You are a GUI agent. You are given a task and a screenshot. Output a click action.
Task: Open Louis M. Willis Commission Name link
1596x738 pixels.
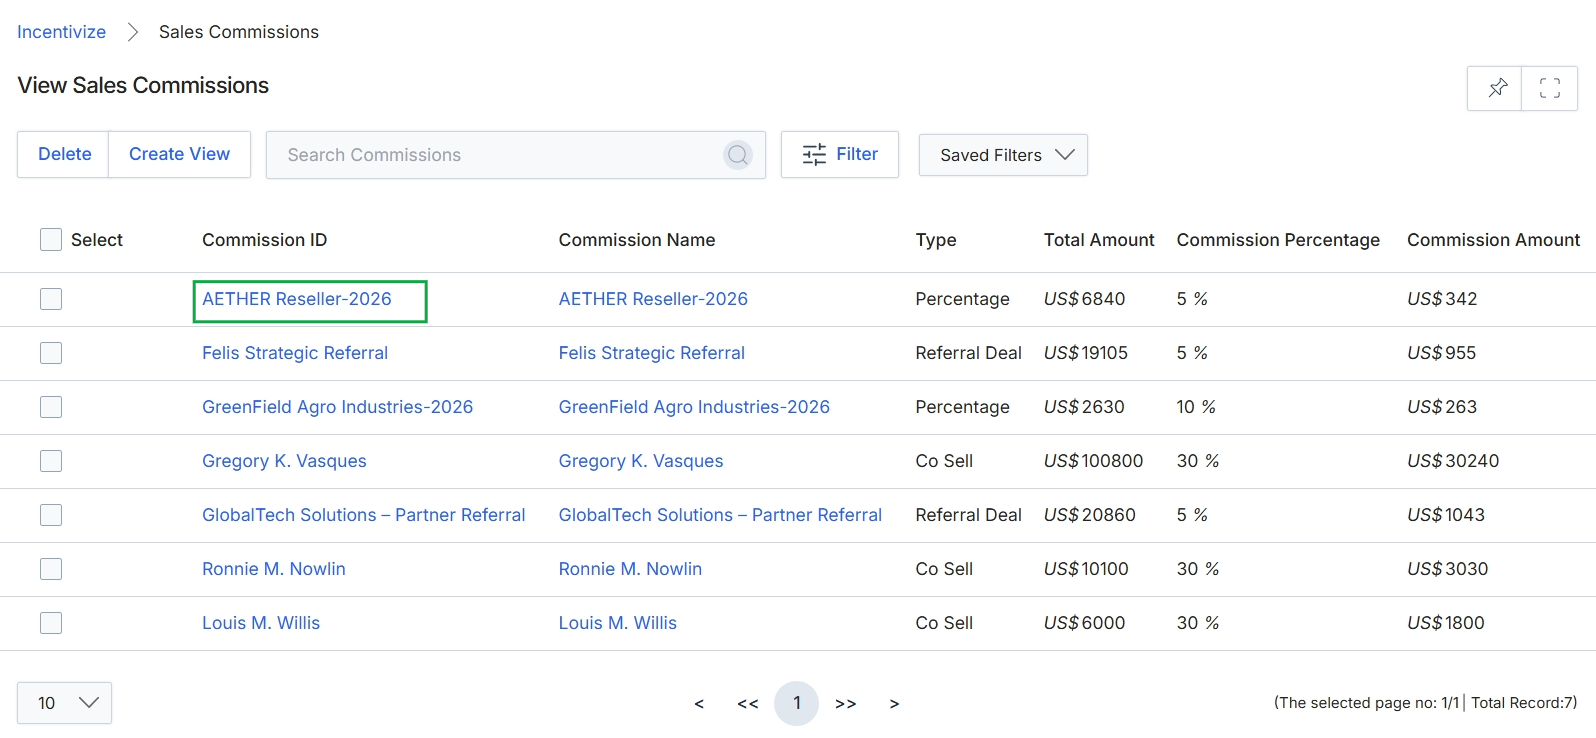click(618, 623)
